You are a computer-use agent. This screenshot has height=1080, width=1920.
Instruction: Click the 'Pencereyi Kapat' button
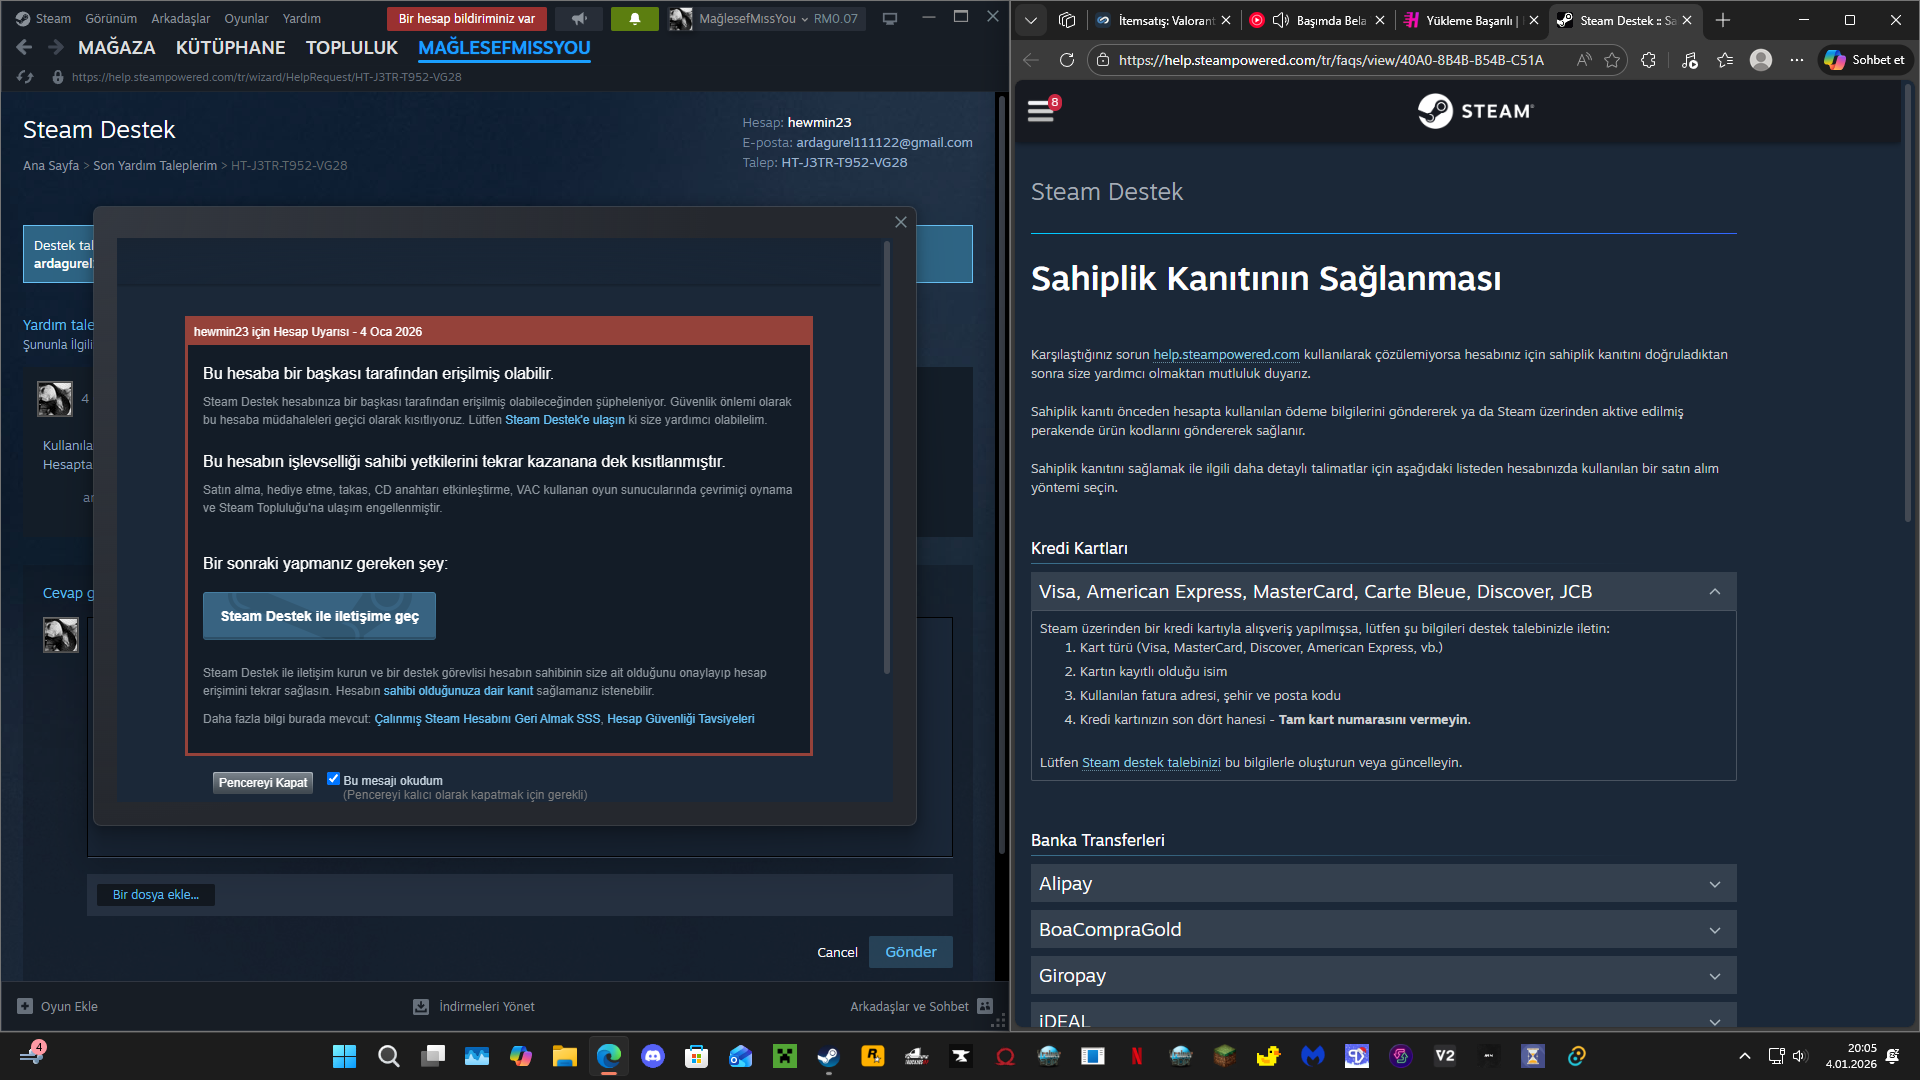click(x=263, y=783)
